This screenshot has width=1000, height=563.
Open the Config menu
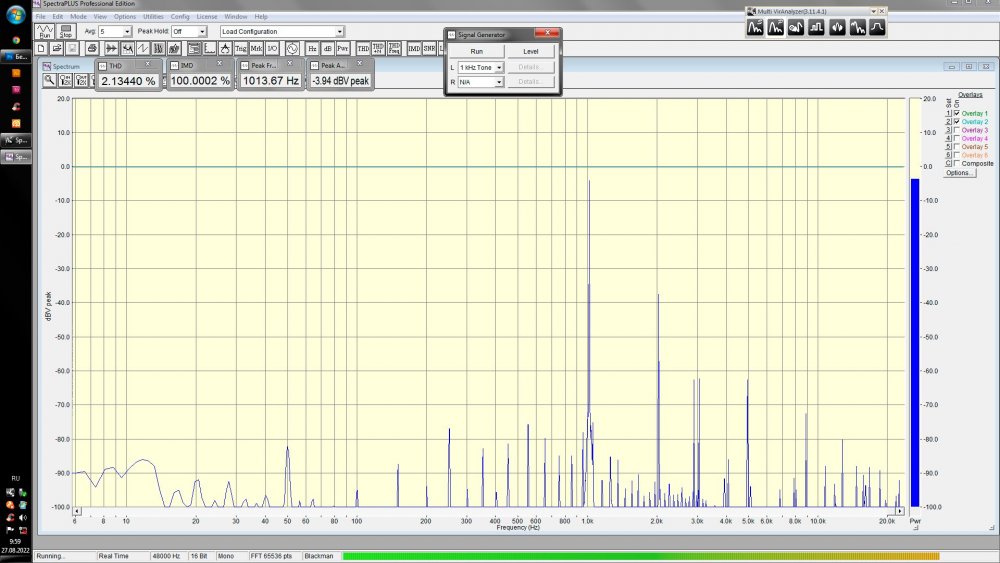(x=180, y=17)
